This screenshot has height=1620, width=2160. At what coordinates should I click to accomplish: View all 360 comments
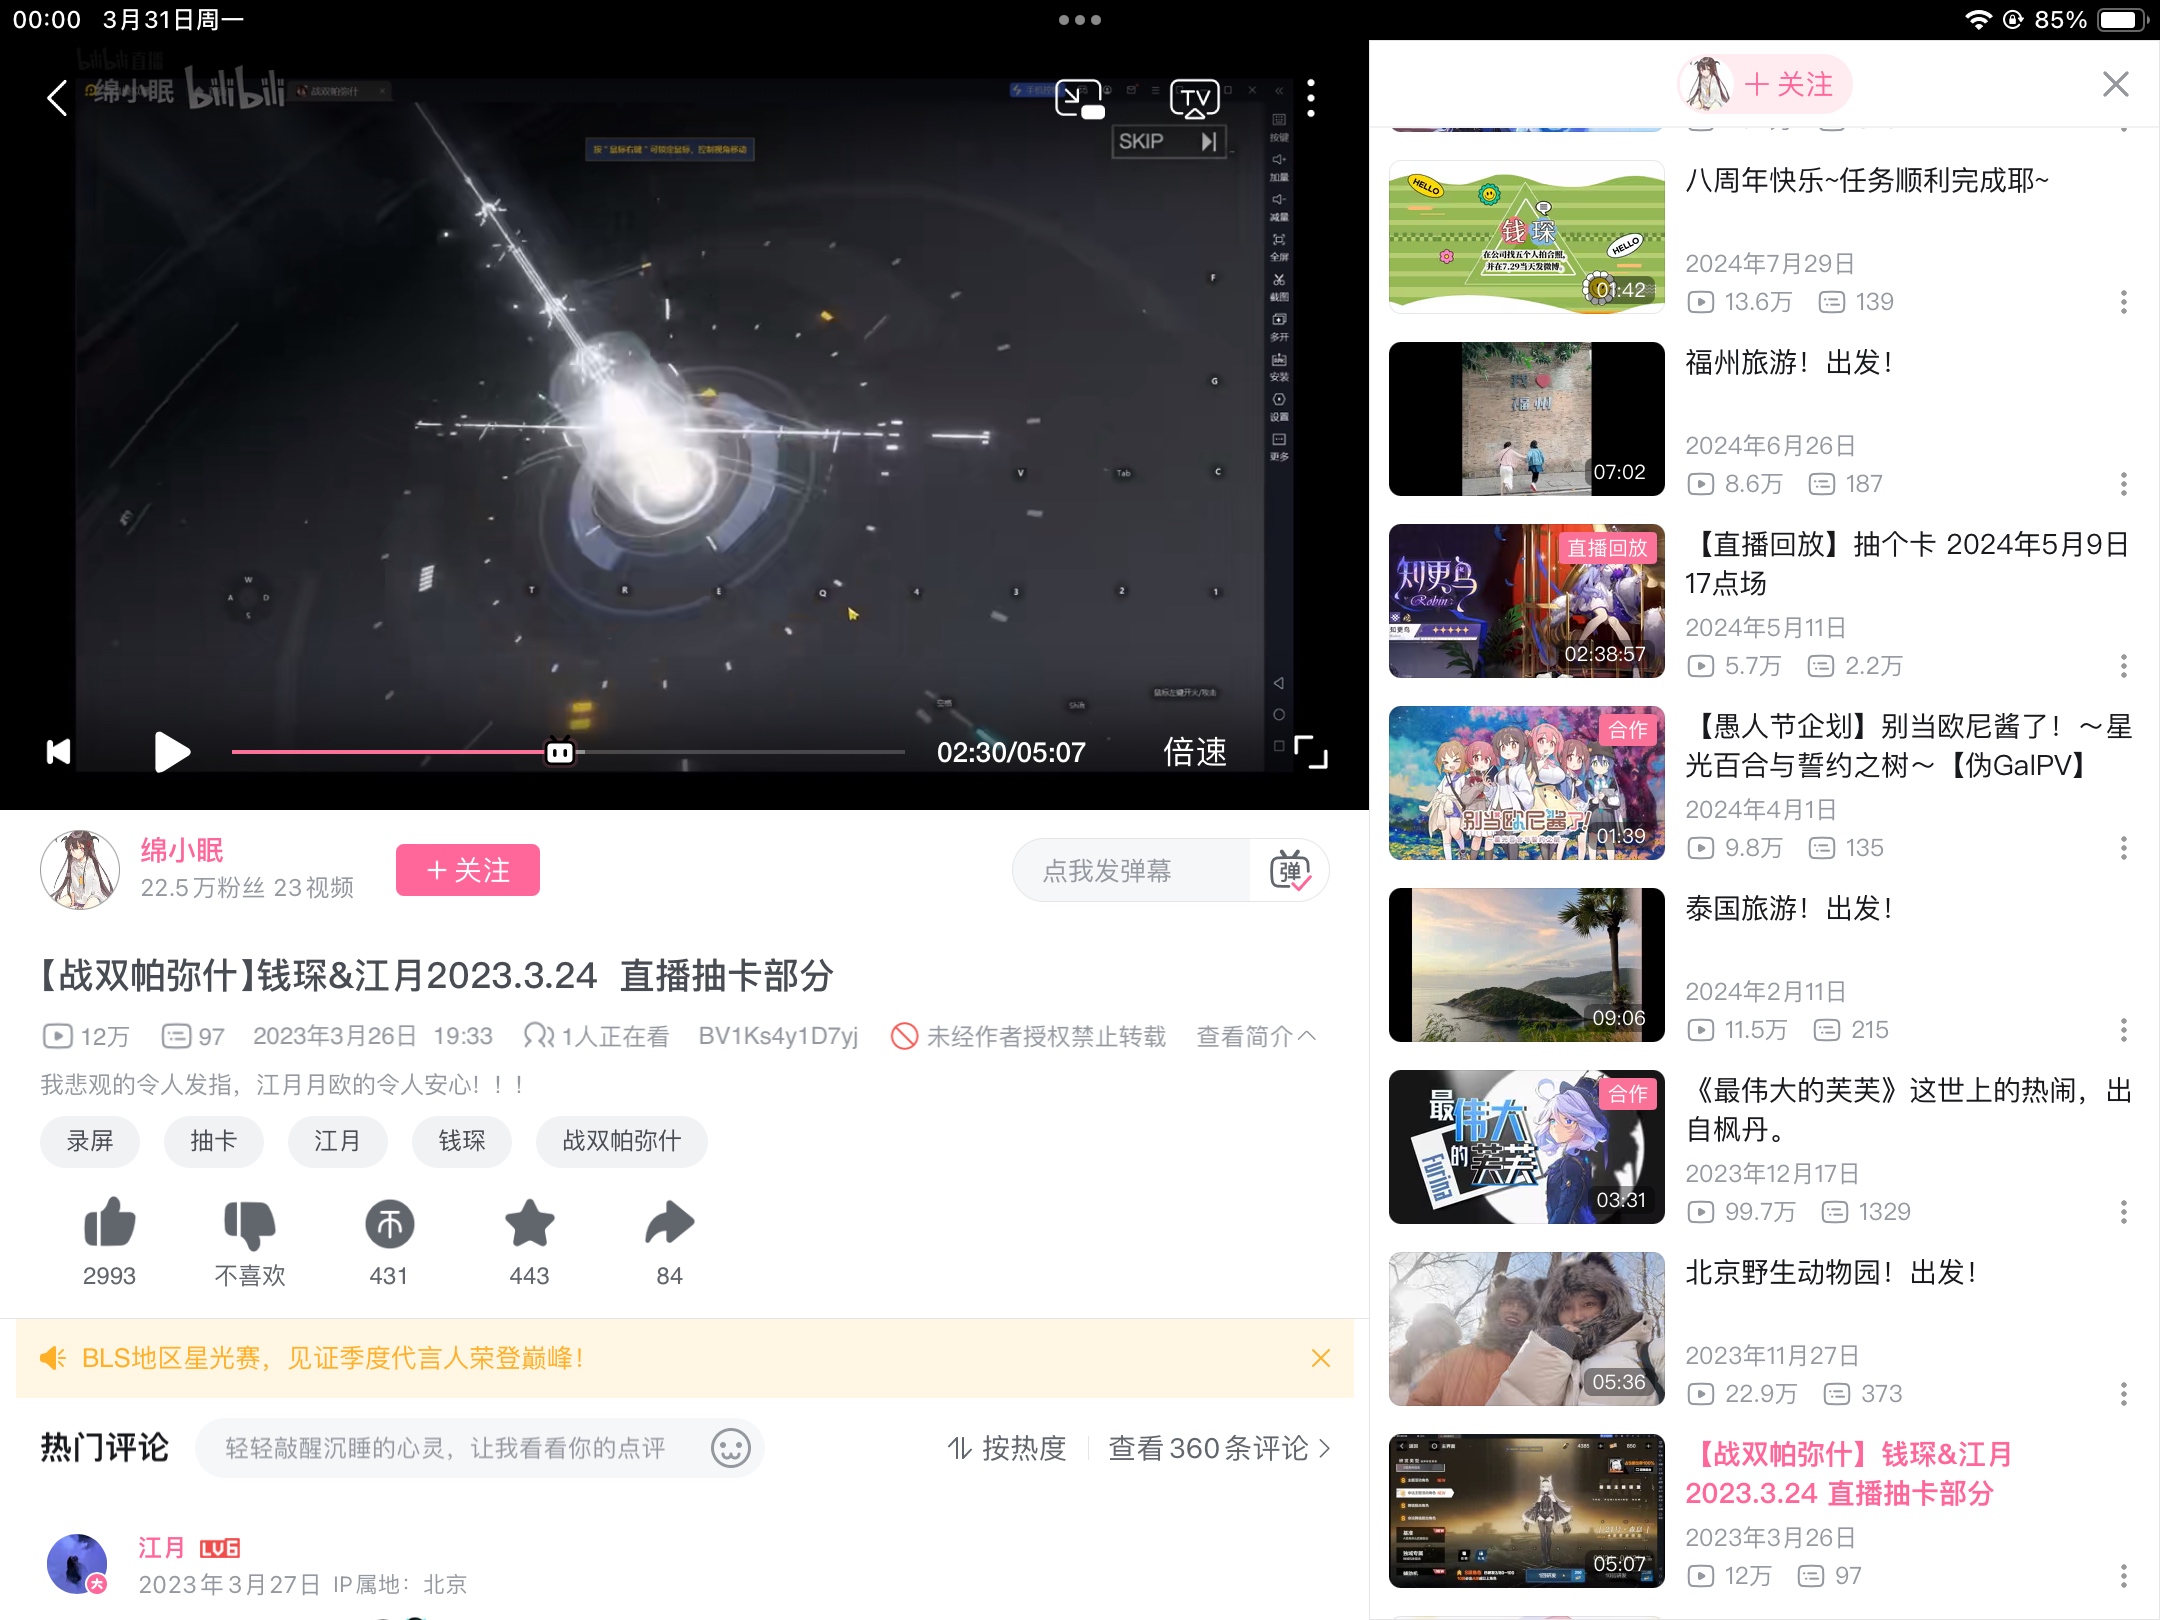[x=1220, y=1448]
